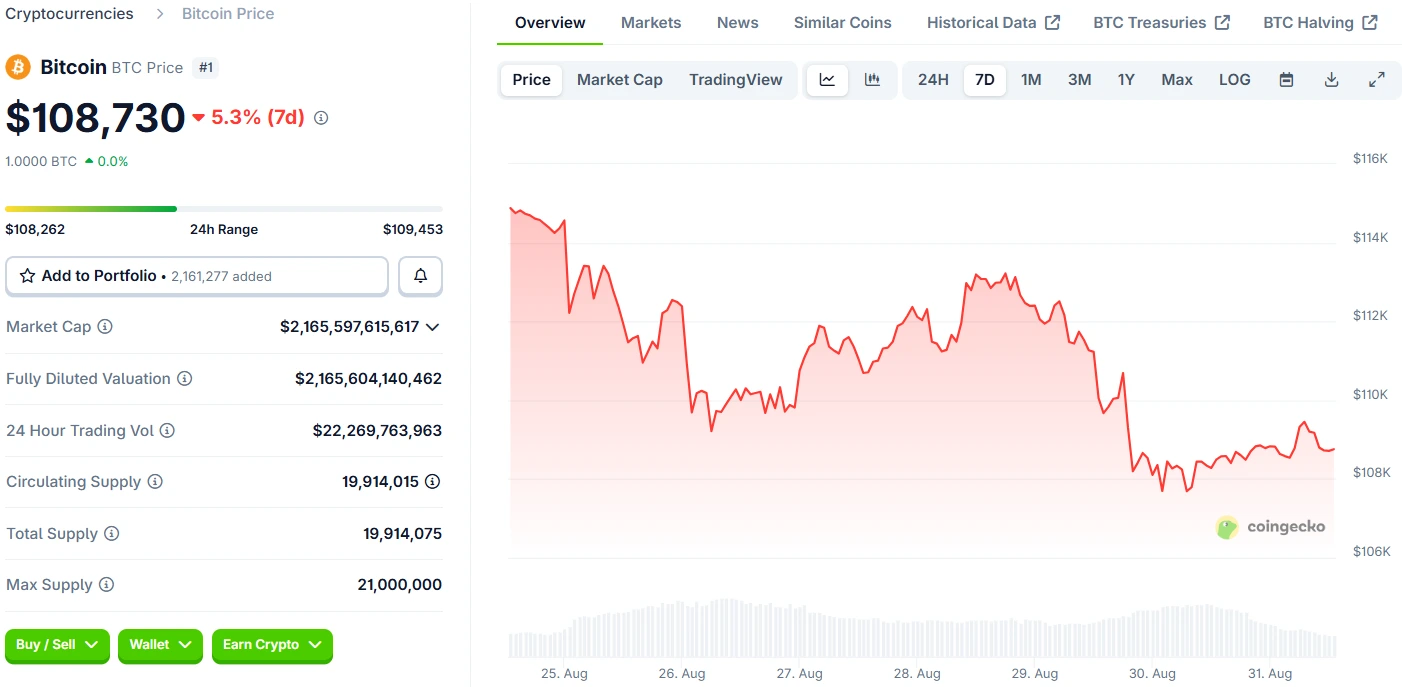This screenshot has height=687, width=1402.
Task: Open the Buy / Sell dropdown
Action: (x=57, y=646)
